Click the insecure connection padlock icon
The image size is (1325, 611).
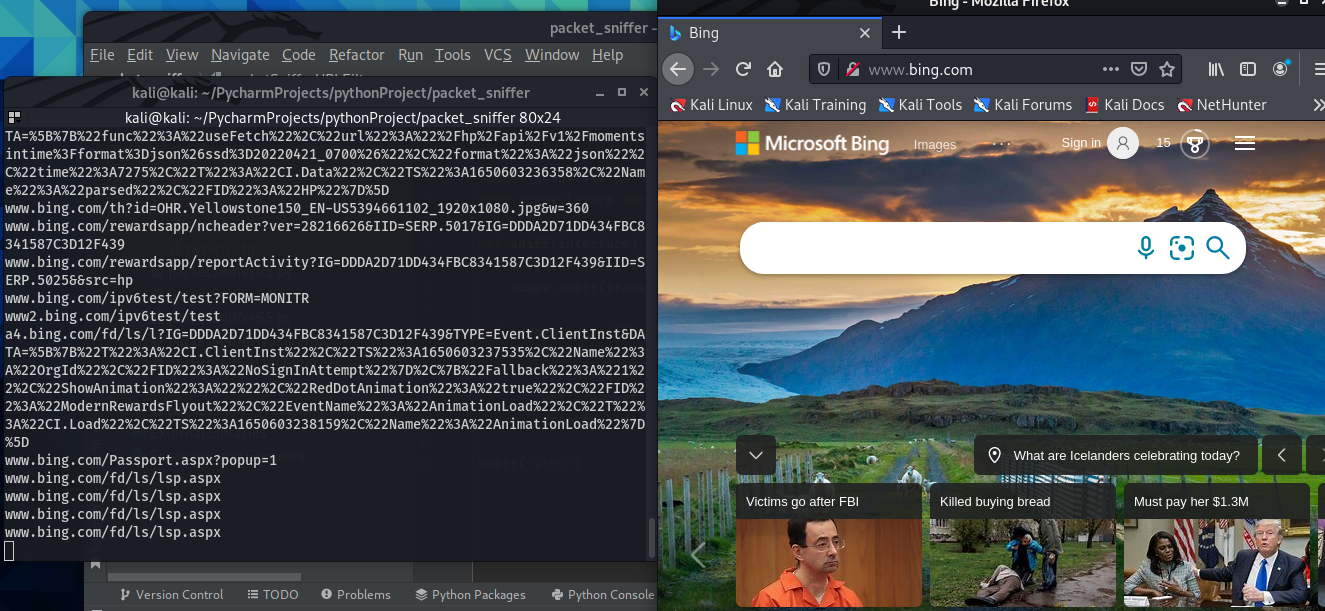[852, 69]
